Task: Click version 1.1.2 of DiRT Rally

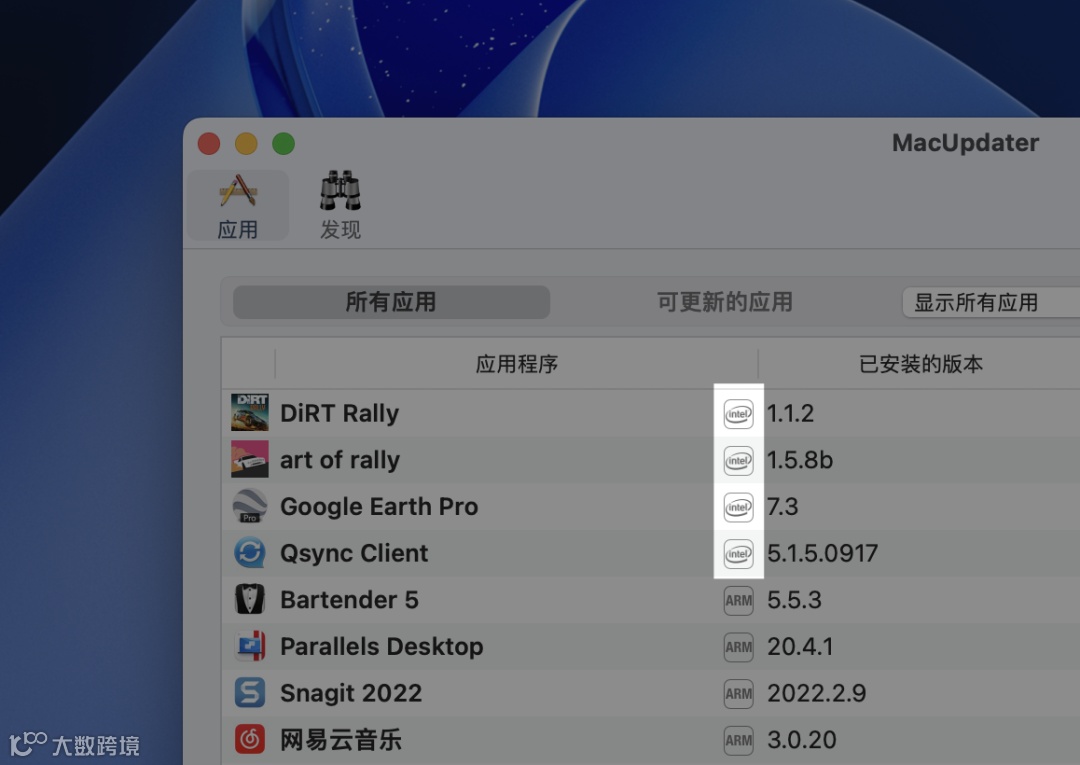Action: (790, 413)
